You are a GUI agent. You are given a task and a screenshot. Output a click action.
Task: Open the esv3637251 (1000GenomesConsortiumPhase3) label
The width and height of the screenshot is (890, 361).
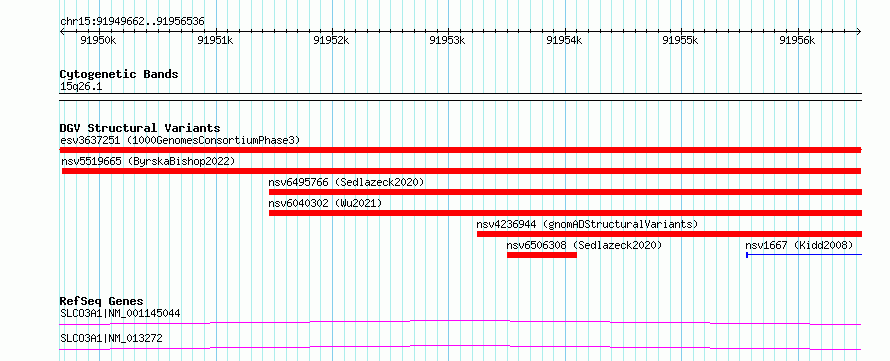pyautogui.click(x=180, y=140)
